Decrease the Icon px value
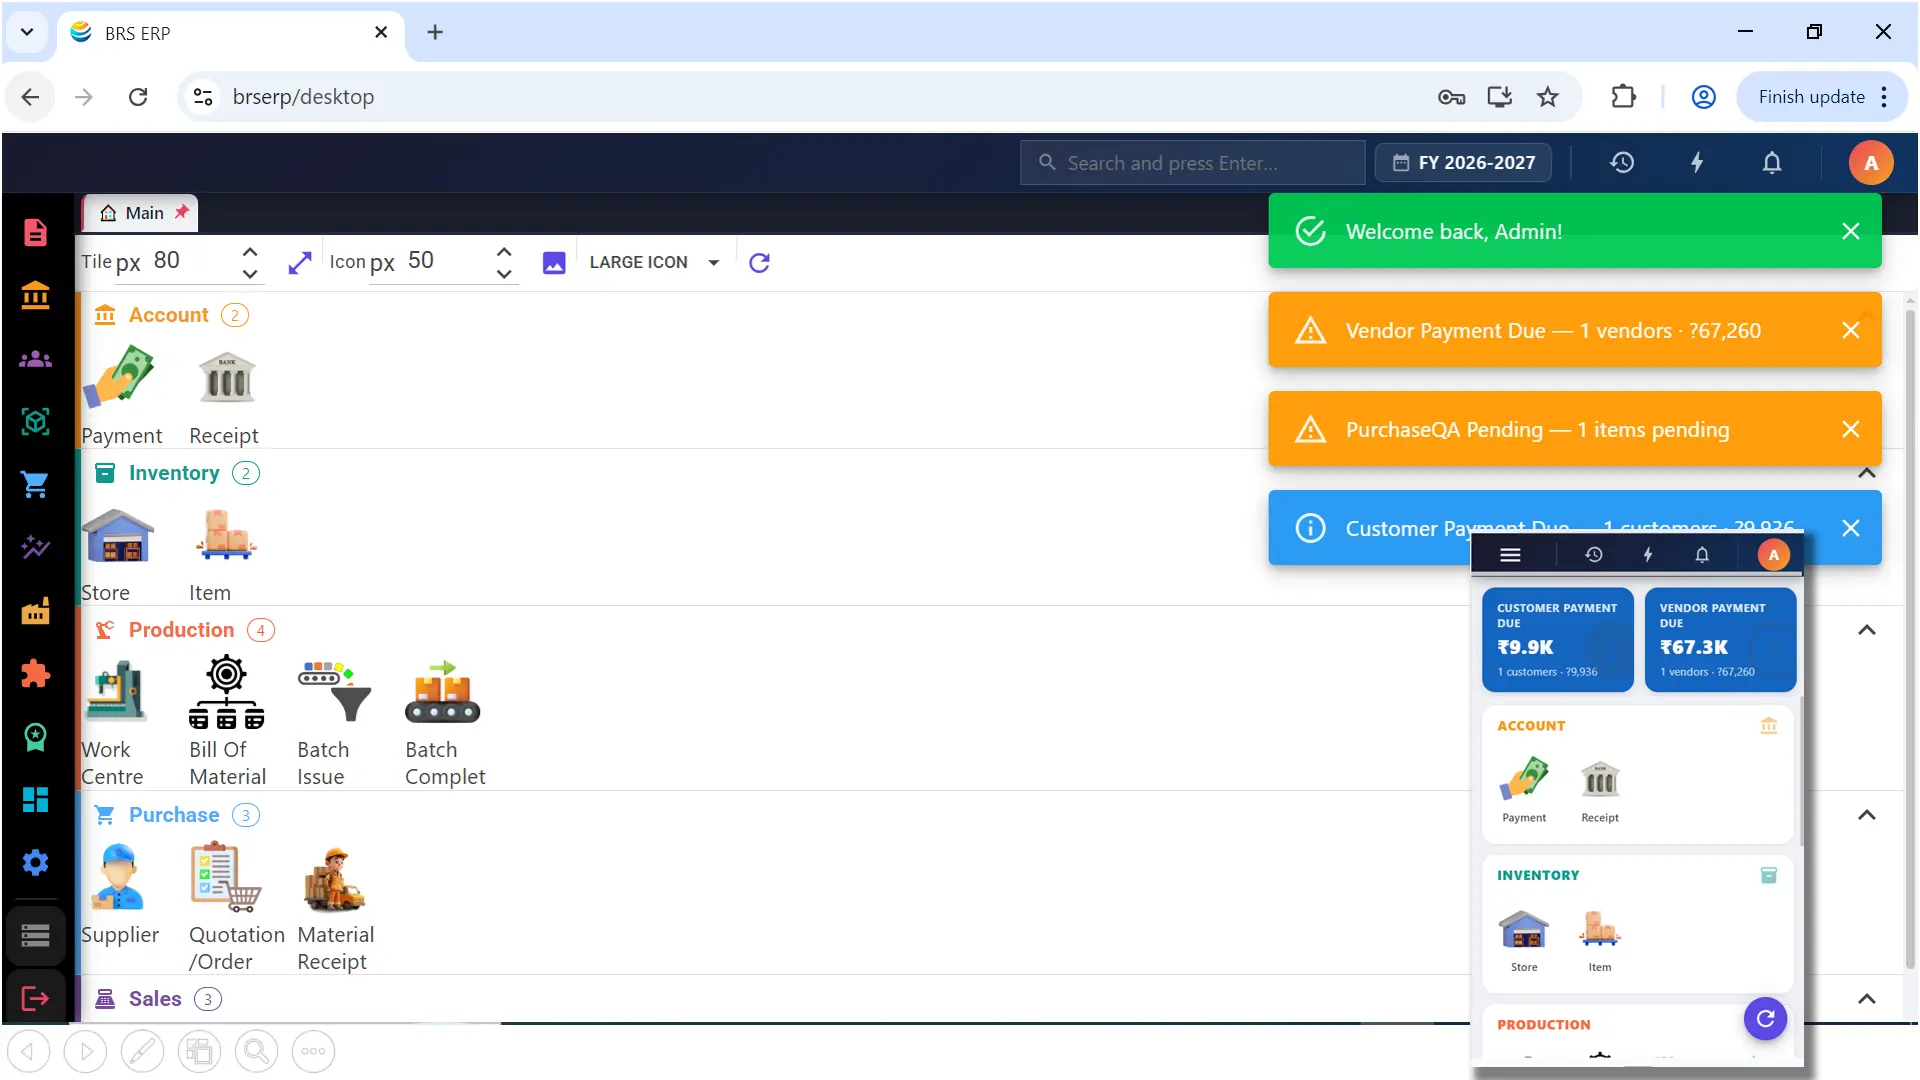Image resolution: width=1920 pixels, height=1080 pixels. pyautogui.click(x=504, y=273)
